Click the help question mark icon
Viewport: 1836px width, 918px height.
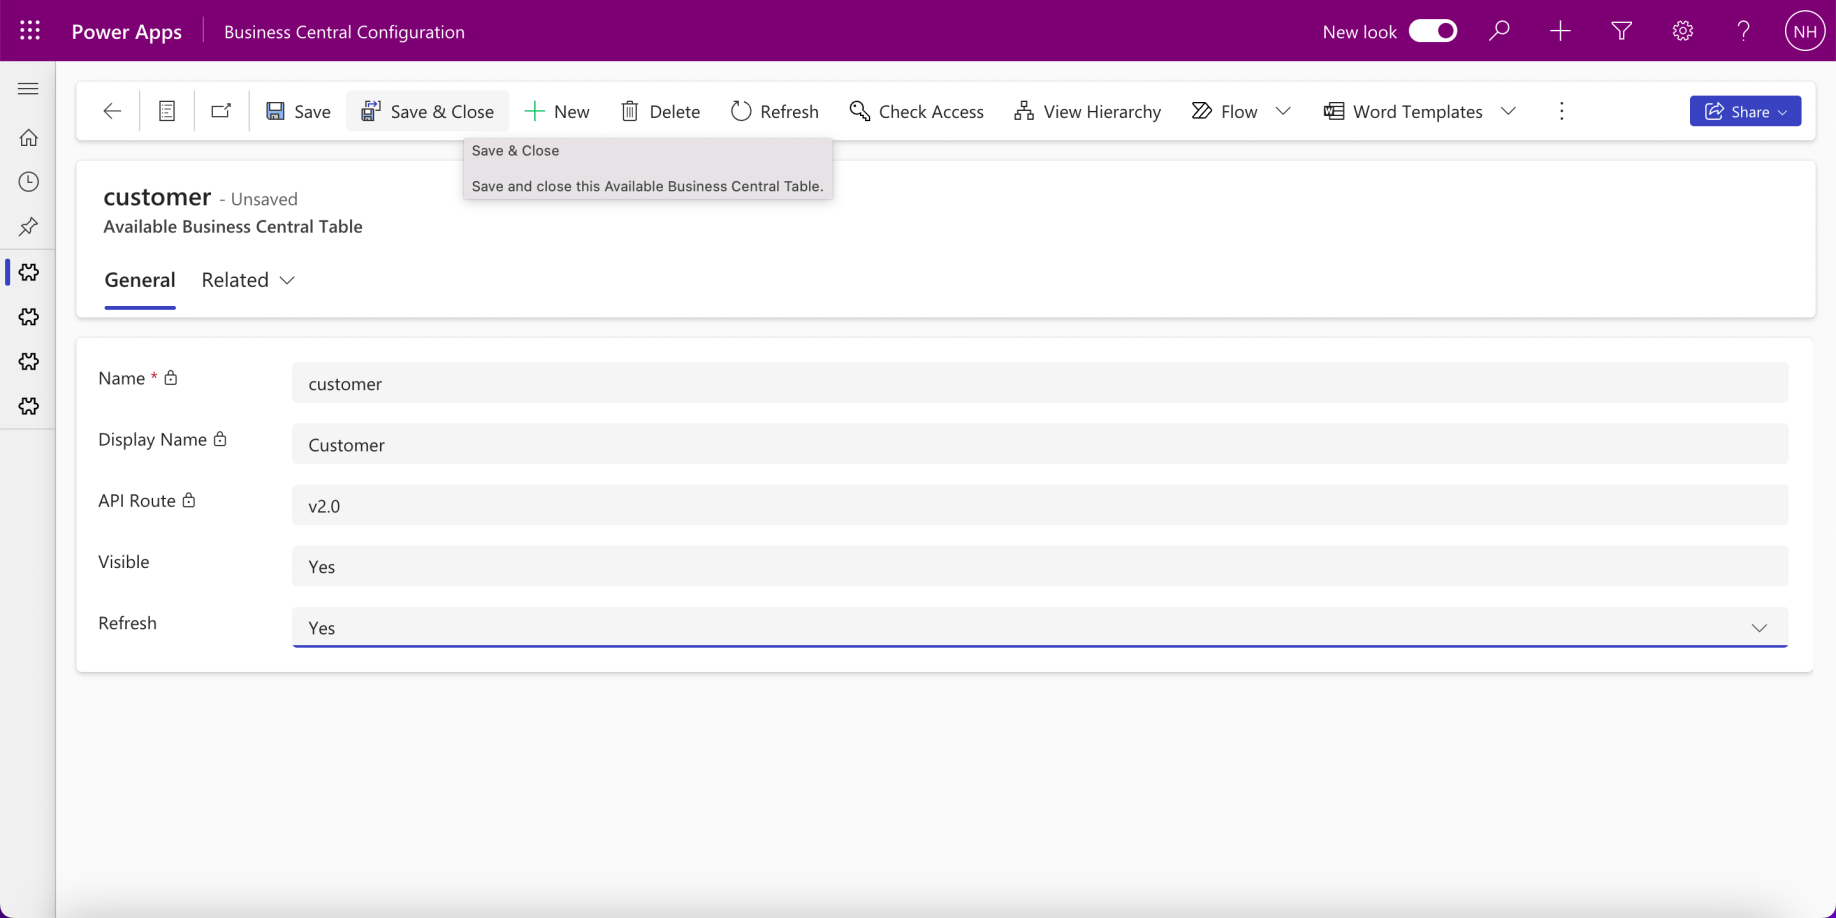(1743, 31)
